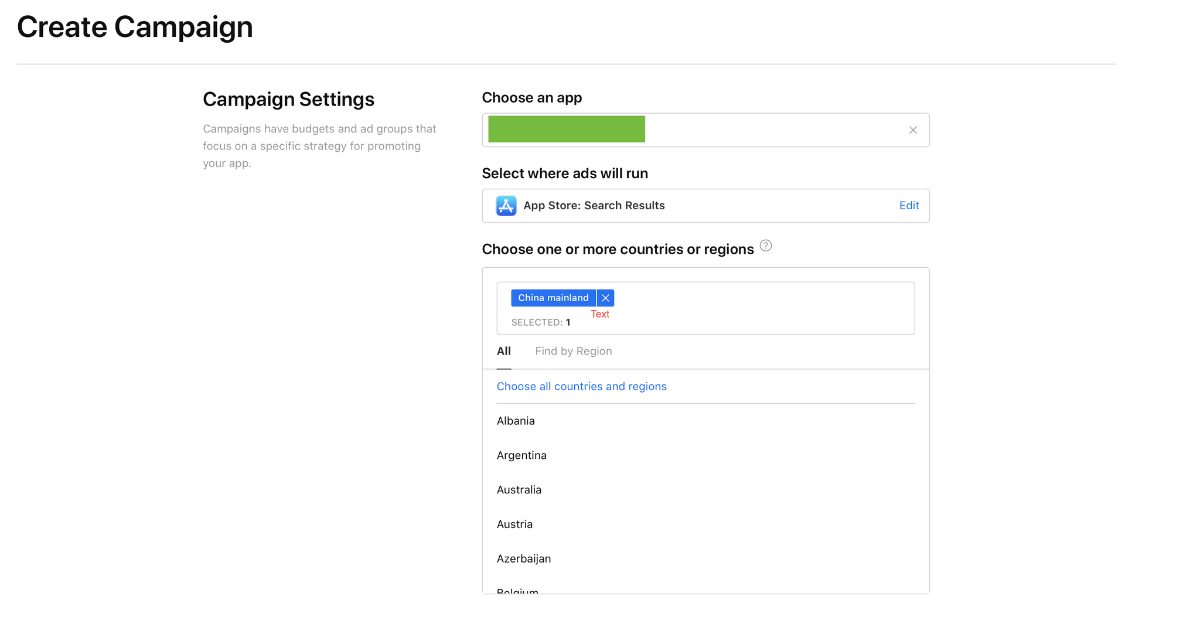The width and height of the screenshot is (1200, 627).
Task: Click the China mainland selection chip
Action: (x=553, y=297)
